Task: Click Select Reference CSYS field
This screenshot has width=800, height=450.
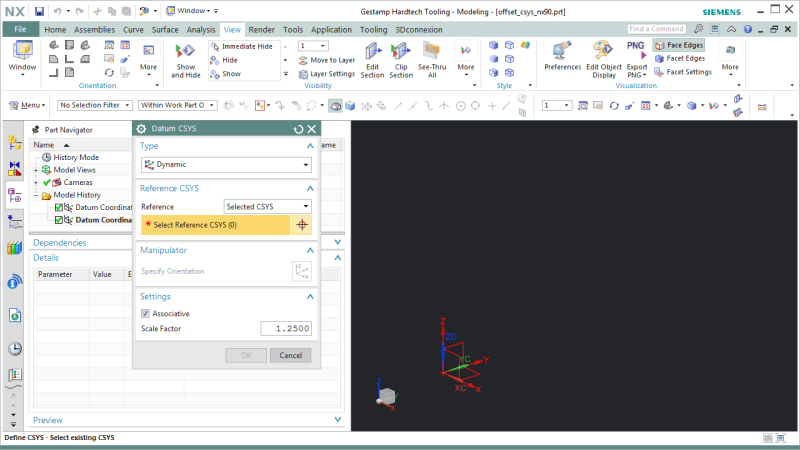Action: 216,225
